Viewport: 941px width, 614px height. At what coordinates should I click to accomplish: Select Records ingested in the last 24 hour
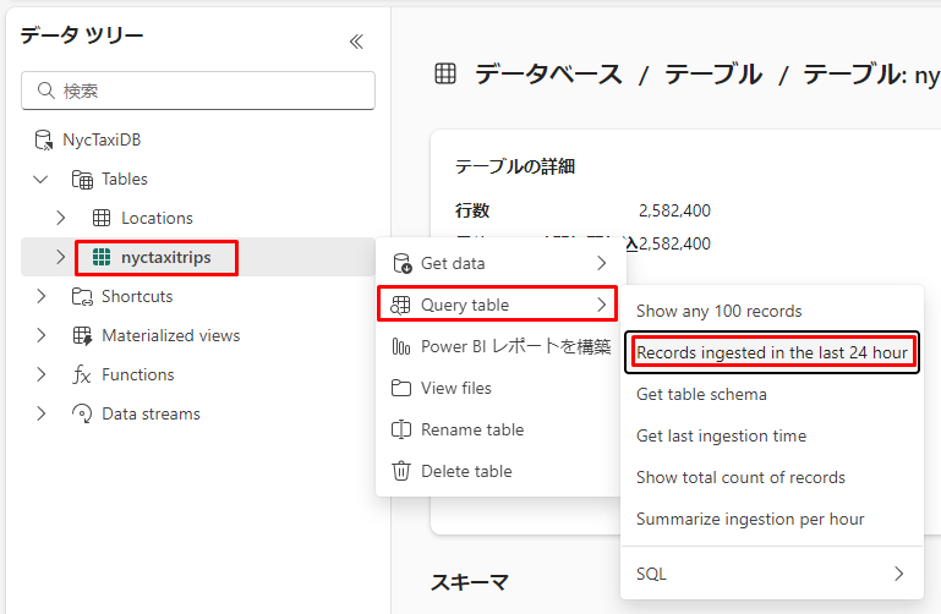point(772,352)
